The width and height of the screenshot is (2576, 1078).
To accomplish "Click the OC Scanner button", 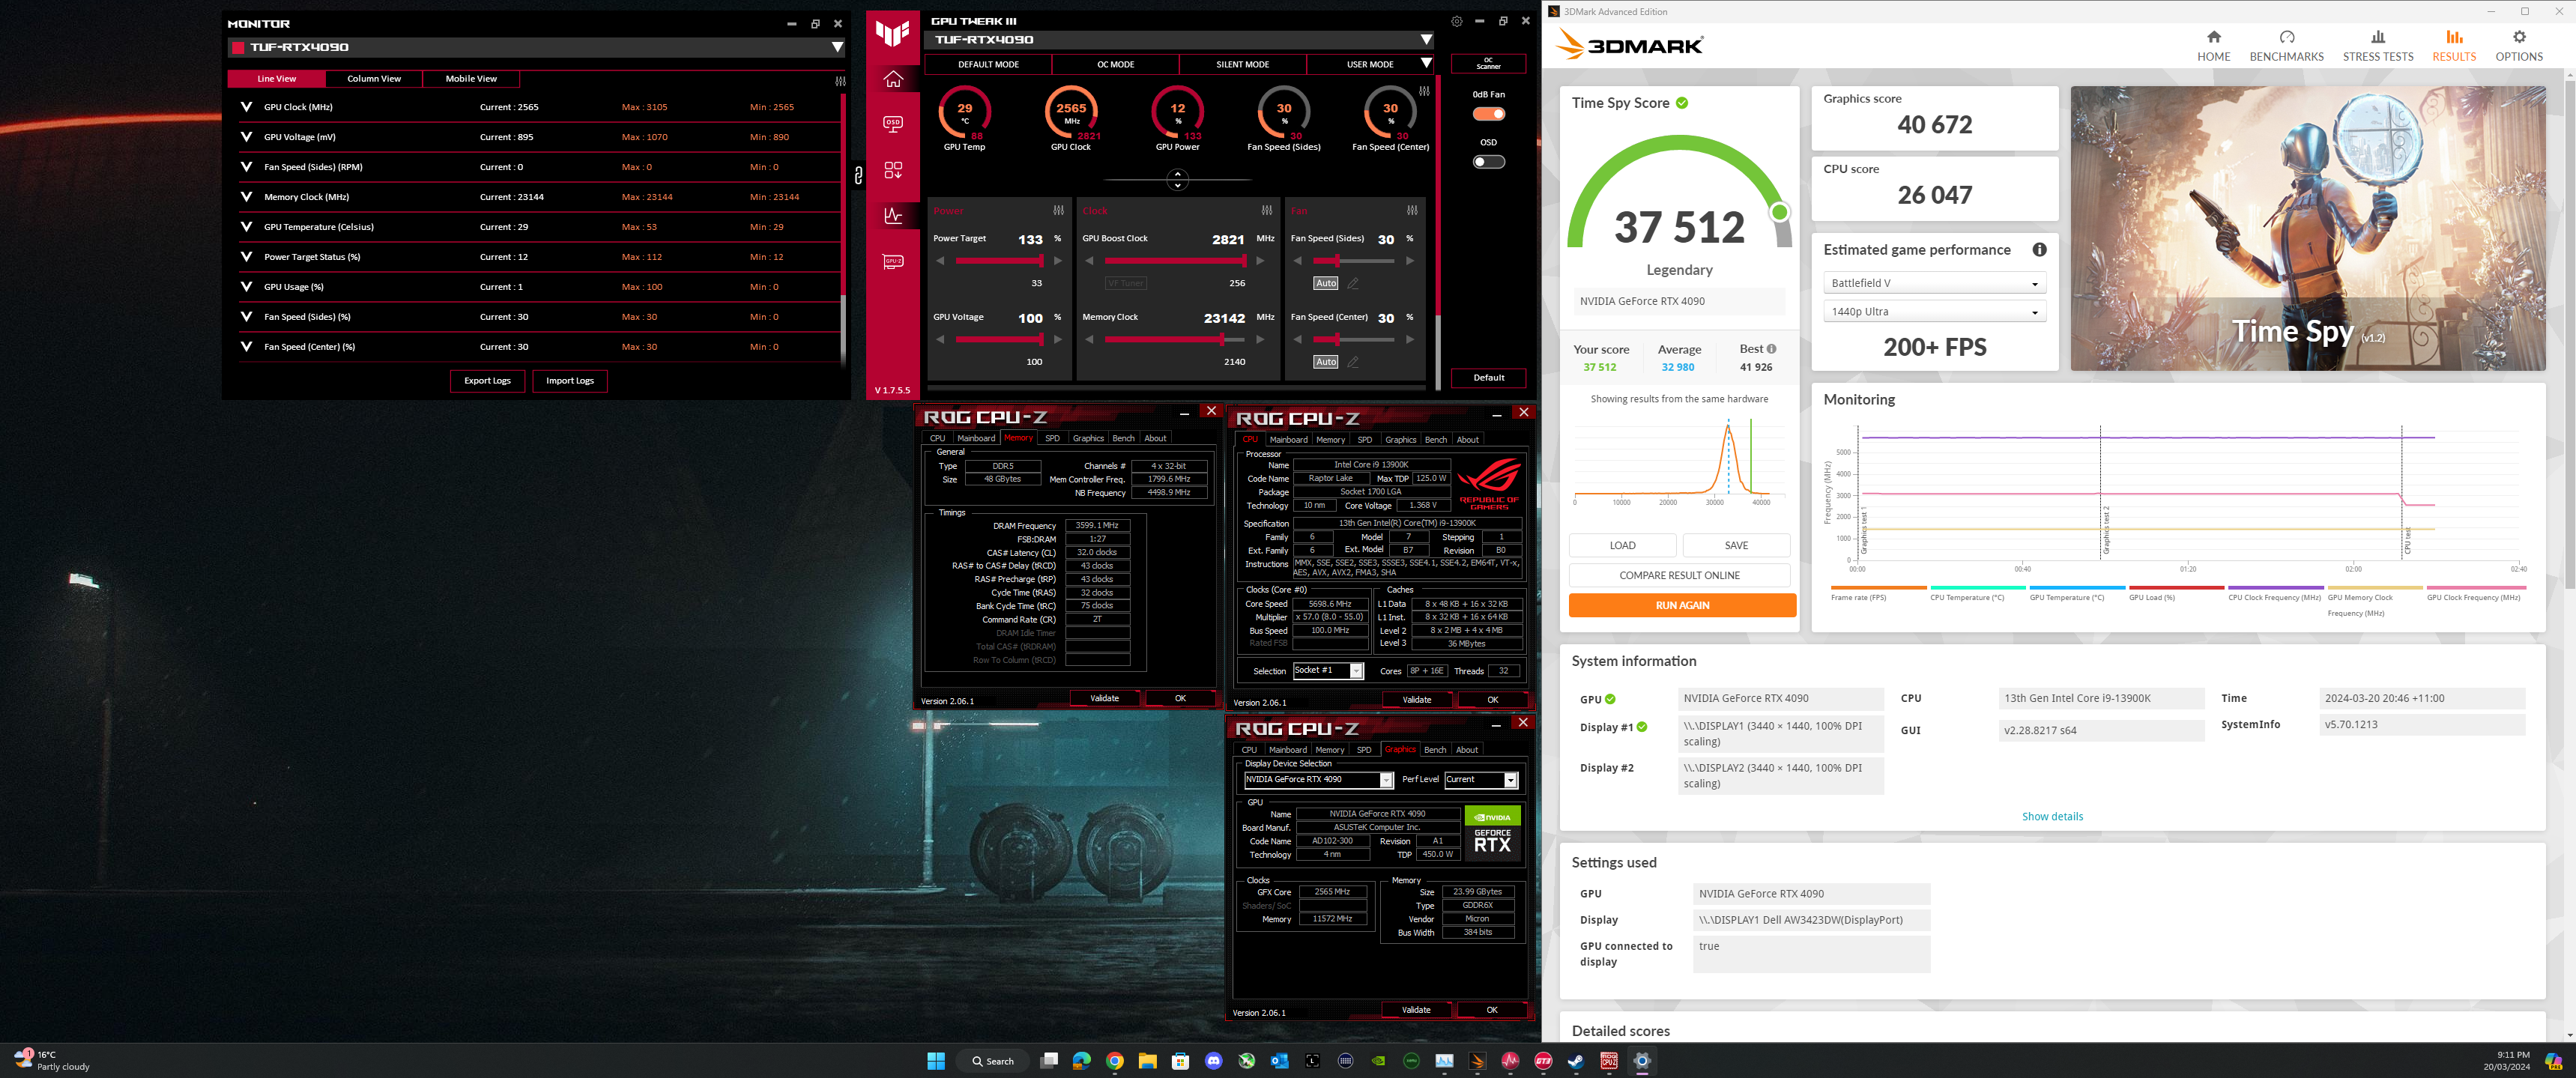I will pyautogui.click(x=1488, y=64).
